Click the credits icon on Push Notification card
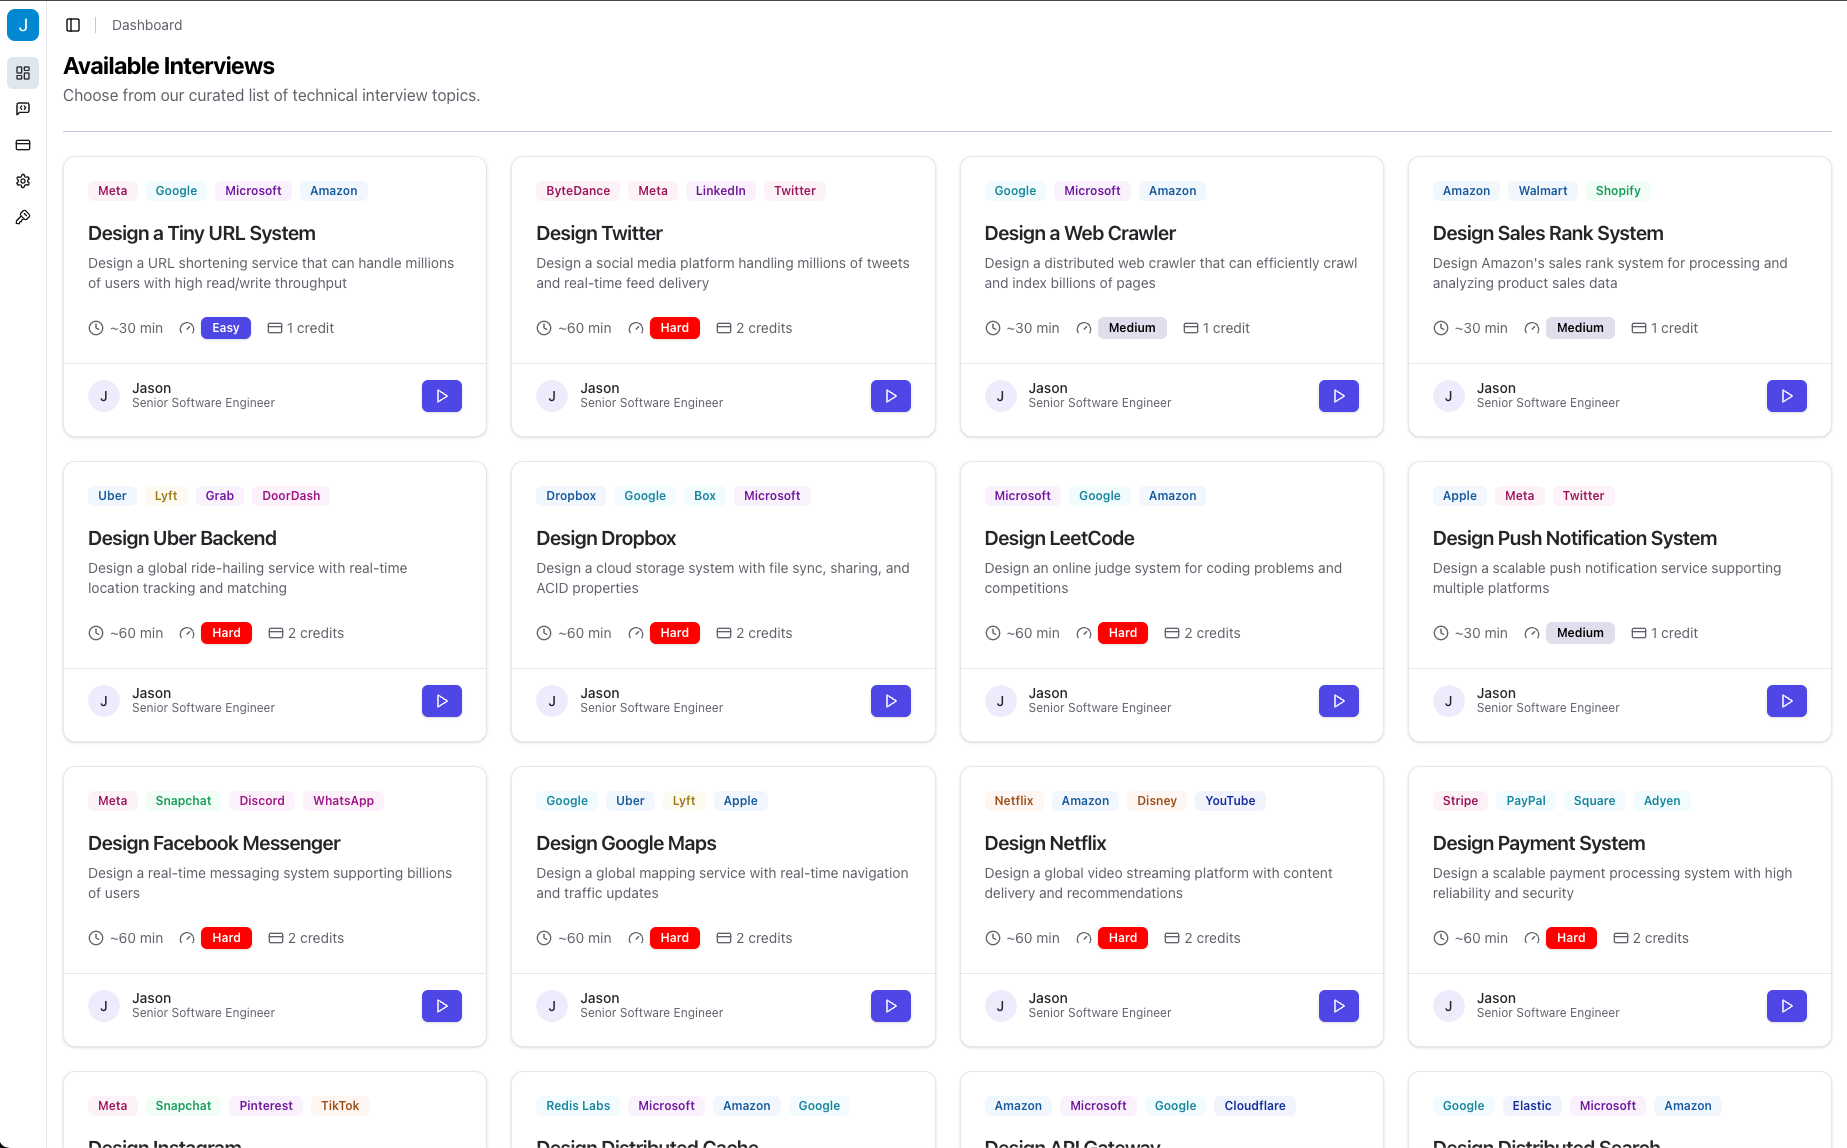 (1639, 633)
